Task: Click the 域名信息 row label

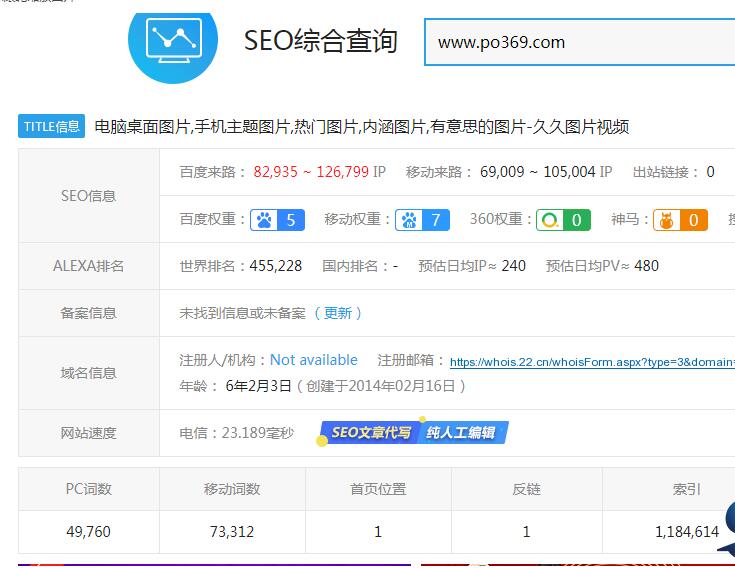Action: pyautogui.click(x=89, y=373)
